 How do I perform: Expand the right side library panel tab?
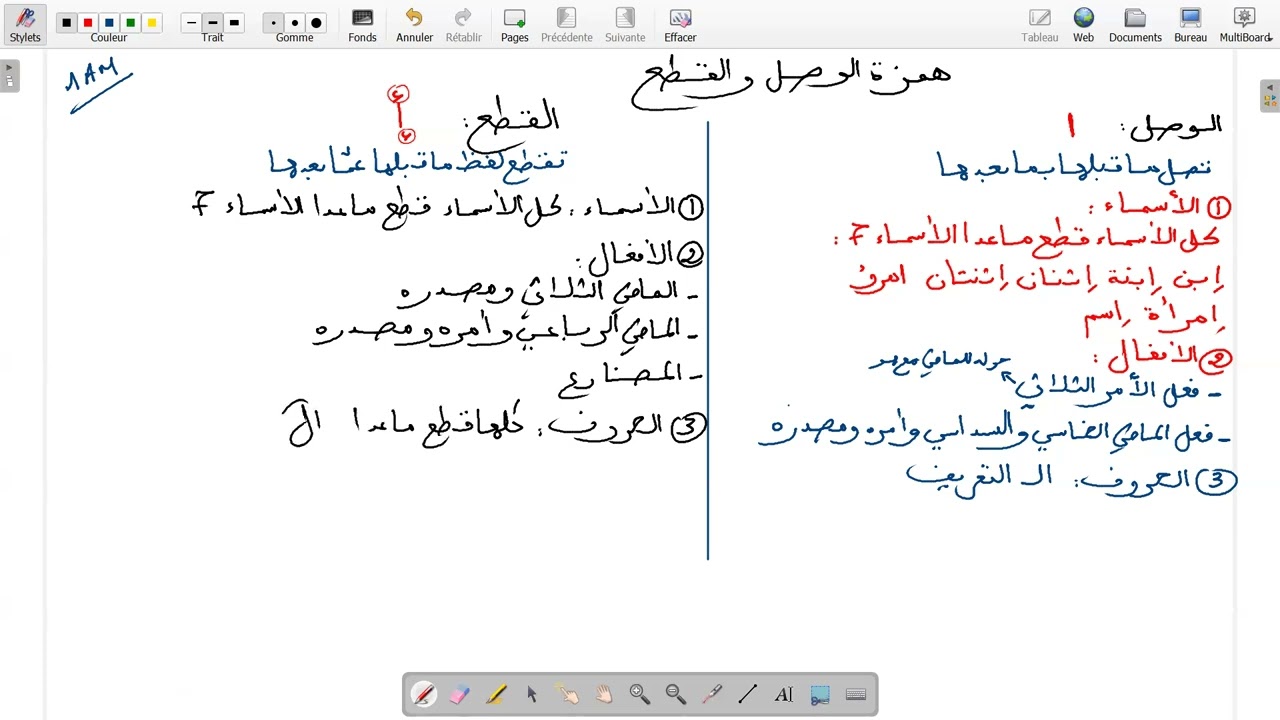click(1270, 96)
